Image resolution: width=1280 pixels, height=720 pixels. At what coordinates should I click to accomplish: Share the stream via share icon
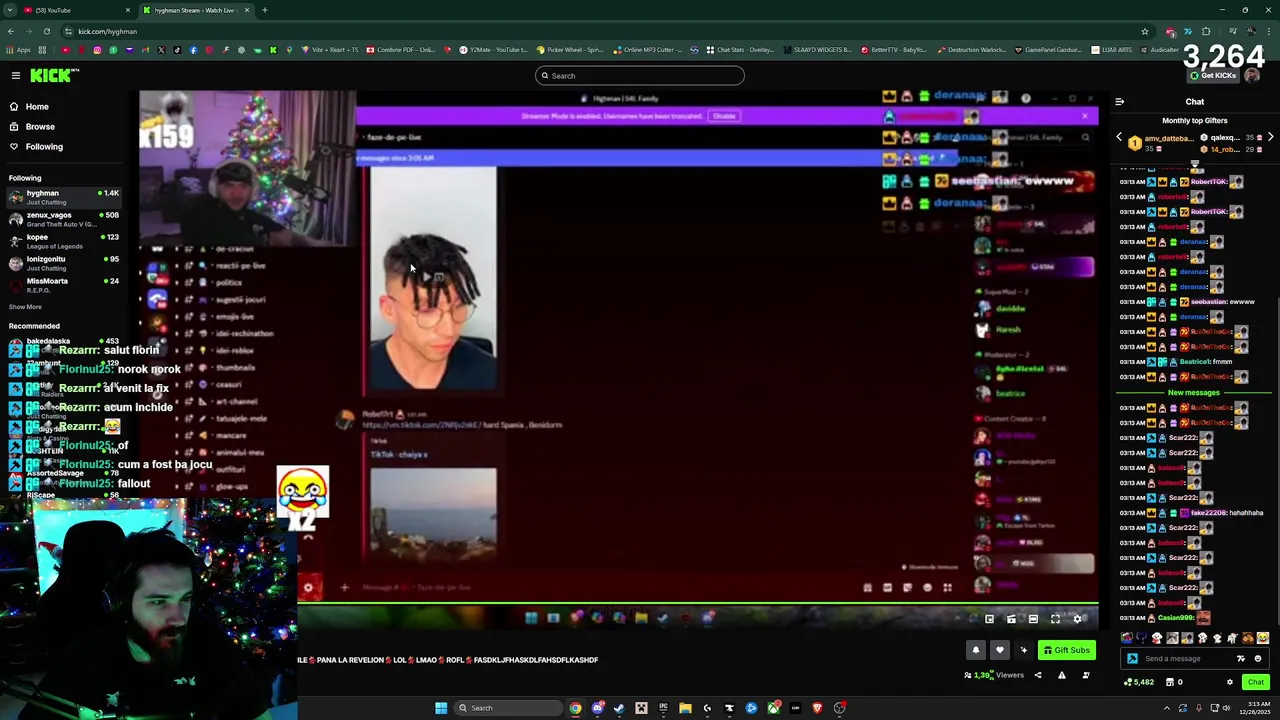(x=1037, y=675)
